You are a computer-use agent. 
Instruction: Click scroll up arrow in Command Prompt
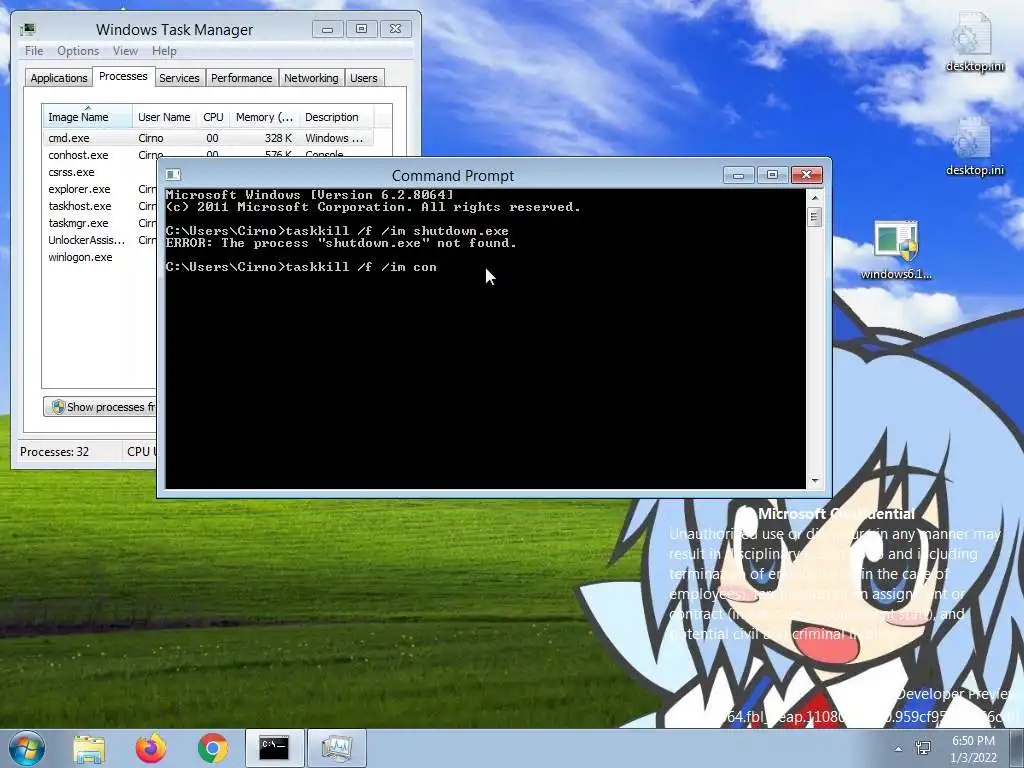click(x=814, y=197)
